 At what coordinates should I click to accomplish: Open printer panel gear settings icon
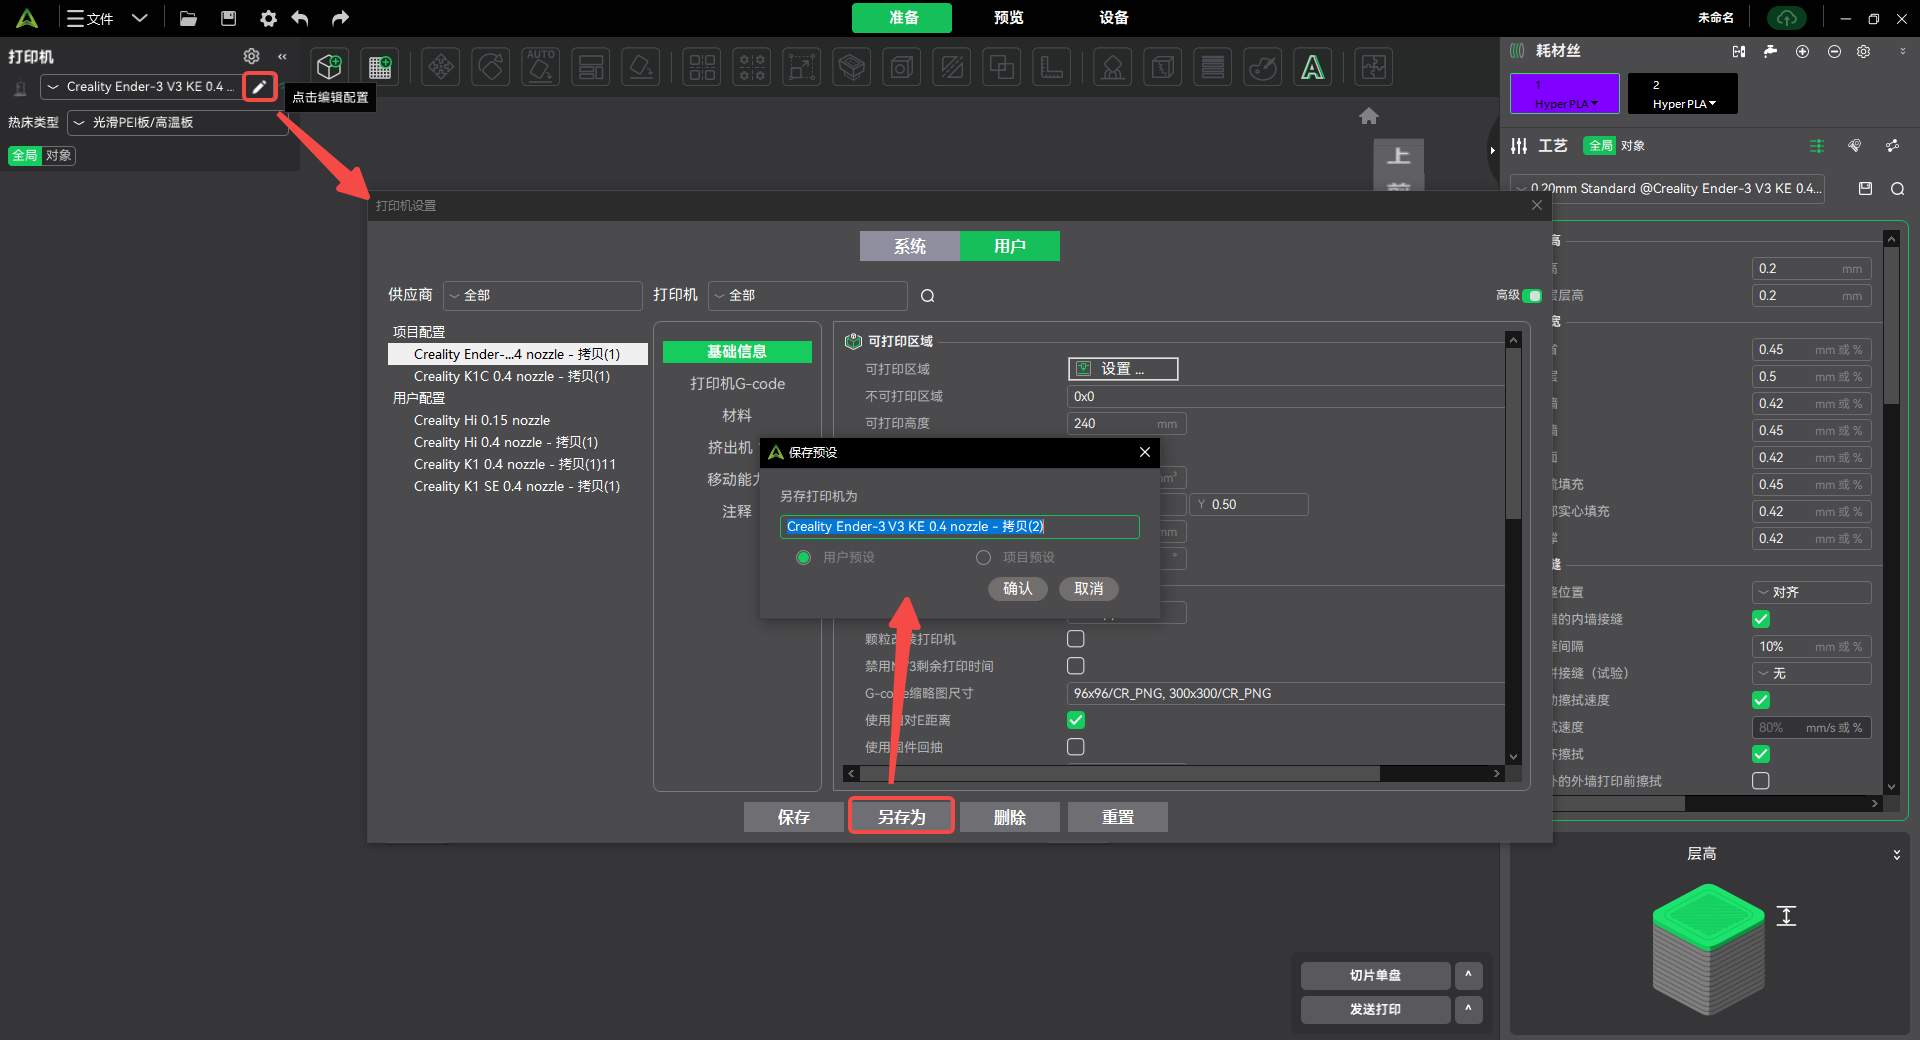point(252,56)
